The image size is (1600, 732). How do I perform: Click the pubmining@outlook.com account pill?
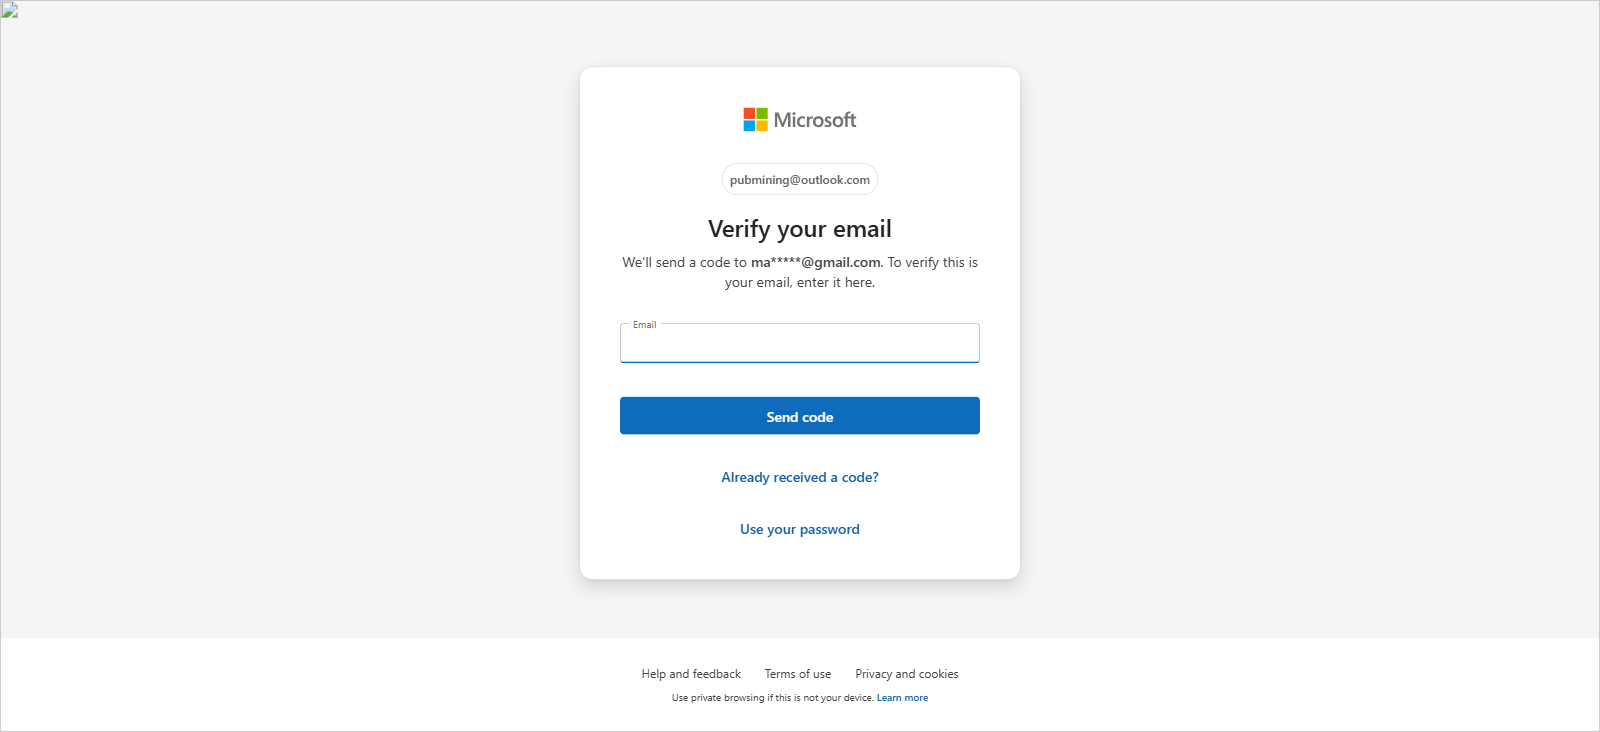[799, 180]
